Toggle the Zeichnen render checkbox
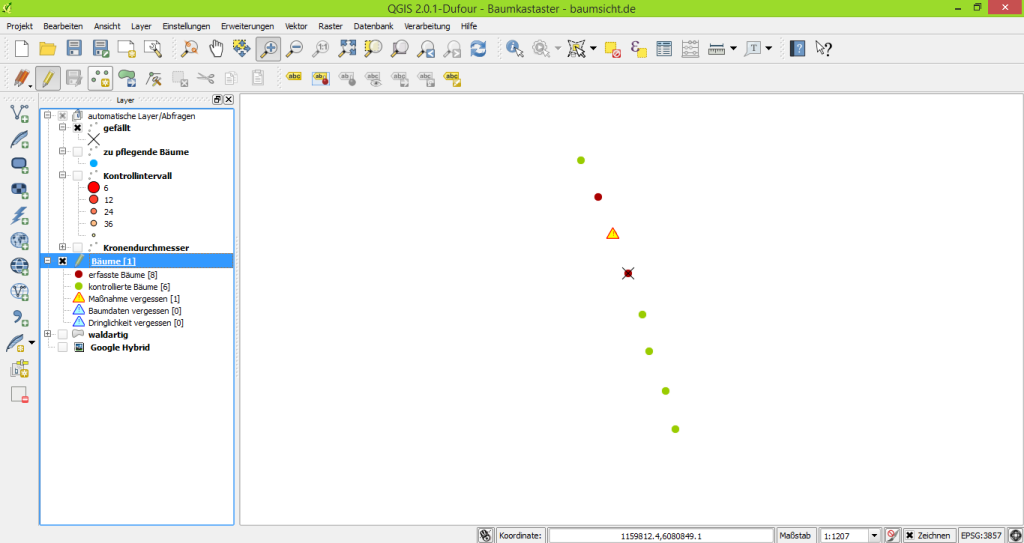The height and width of the screenshot is (543, 1024). click(908, 535)
